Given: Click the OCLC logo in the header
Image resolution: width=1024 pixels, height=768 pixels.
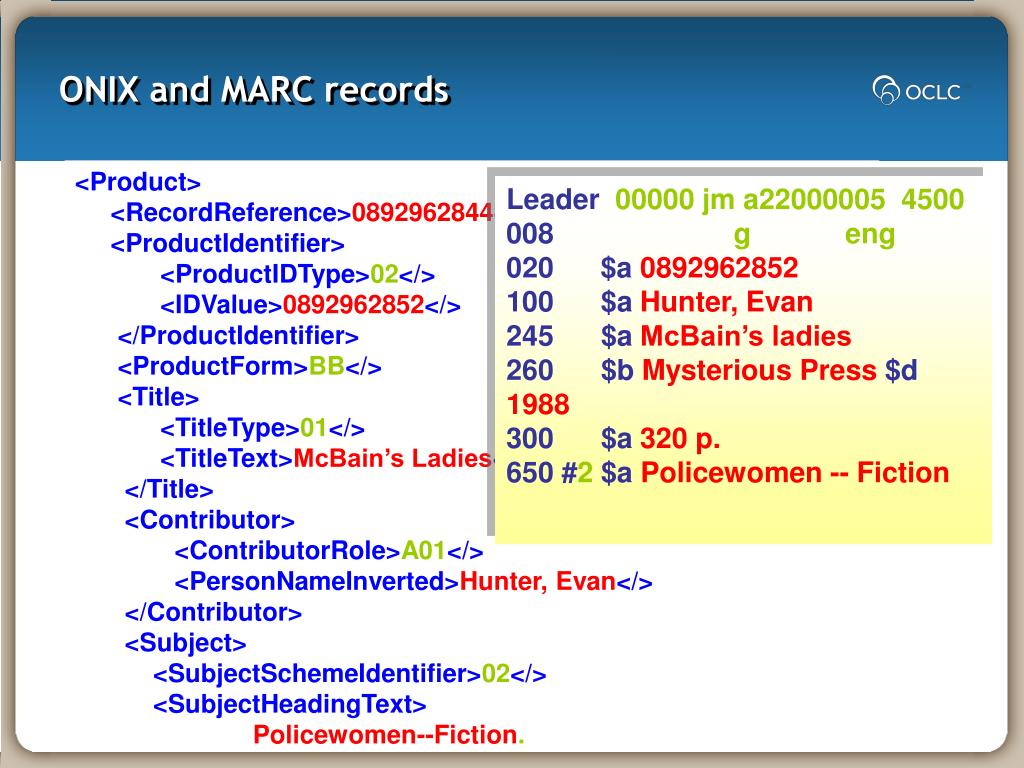Looking at the screenshot, I should 916,90.
